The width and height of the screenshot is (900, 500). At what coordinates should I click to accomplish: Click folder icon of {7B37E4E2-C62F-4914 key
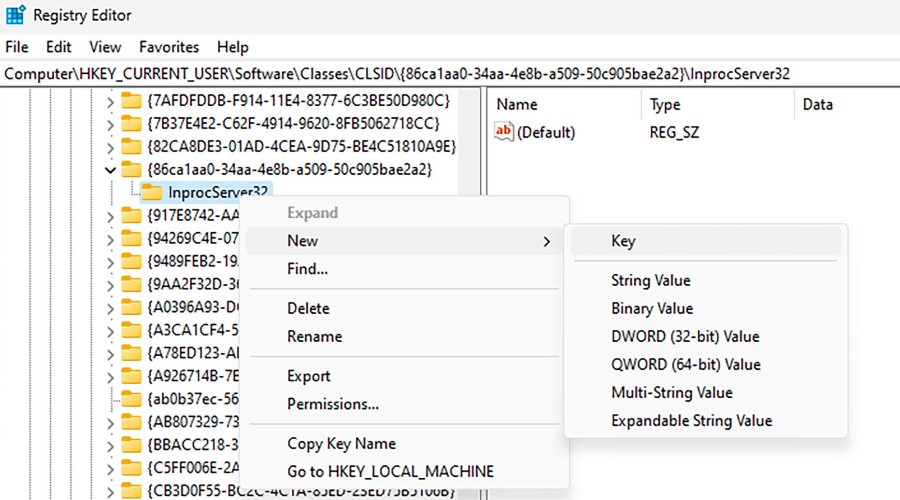131,123
